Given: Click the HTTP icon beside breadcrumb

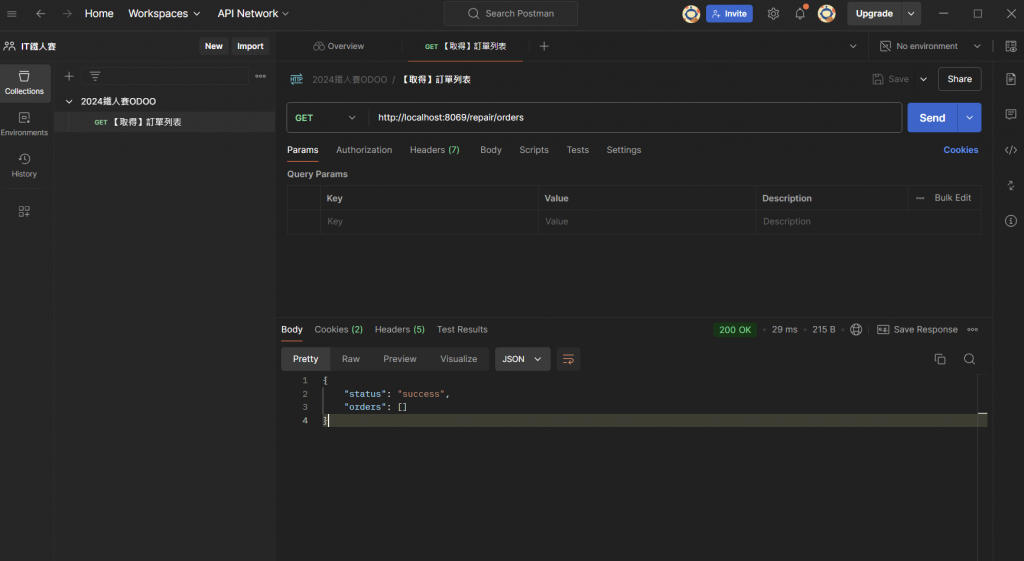Looking at the screenshot, I should coord(296,80).
